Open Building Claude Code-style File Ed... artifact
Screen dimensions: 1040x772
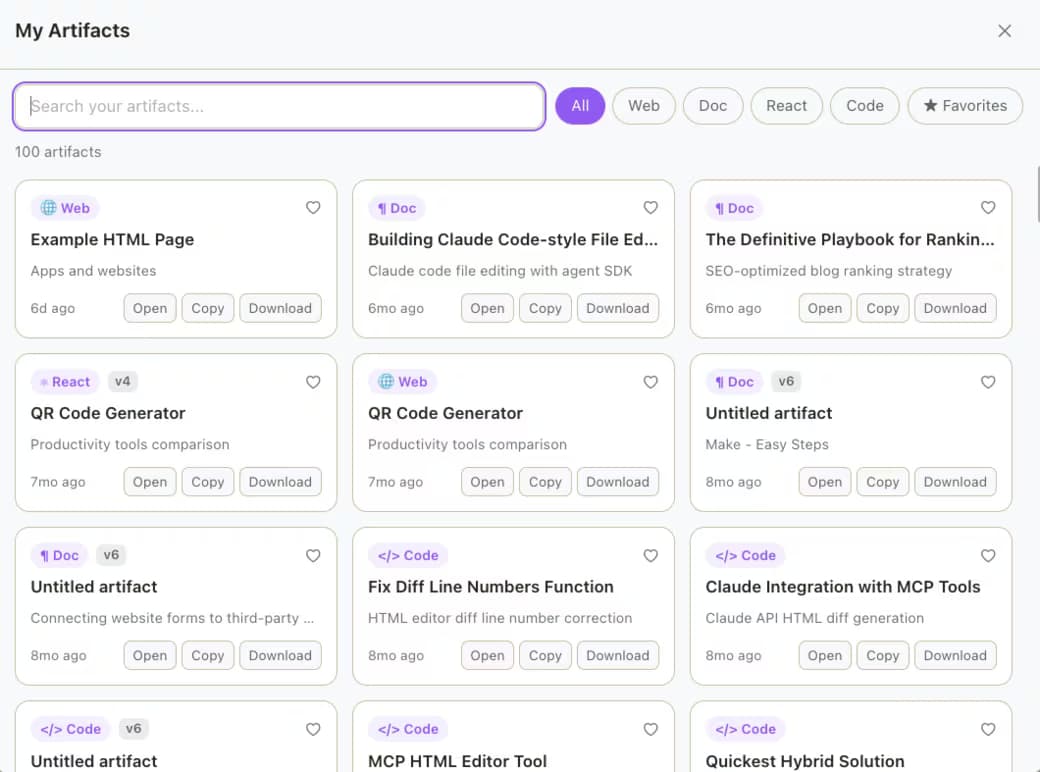(488, 308)
